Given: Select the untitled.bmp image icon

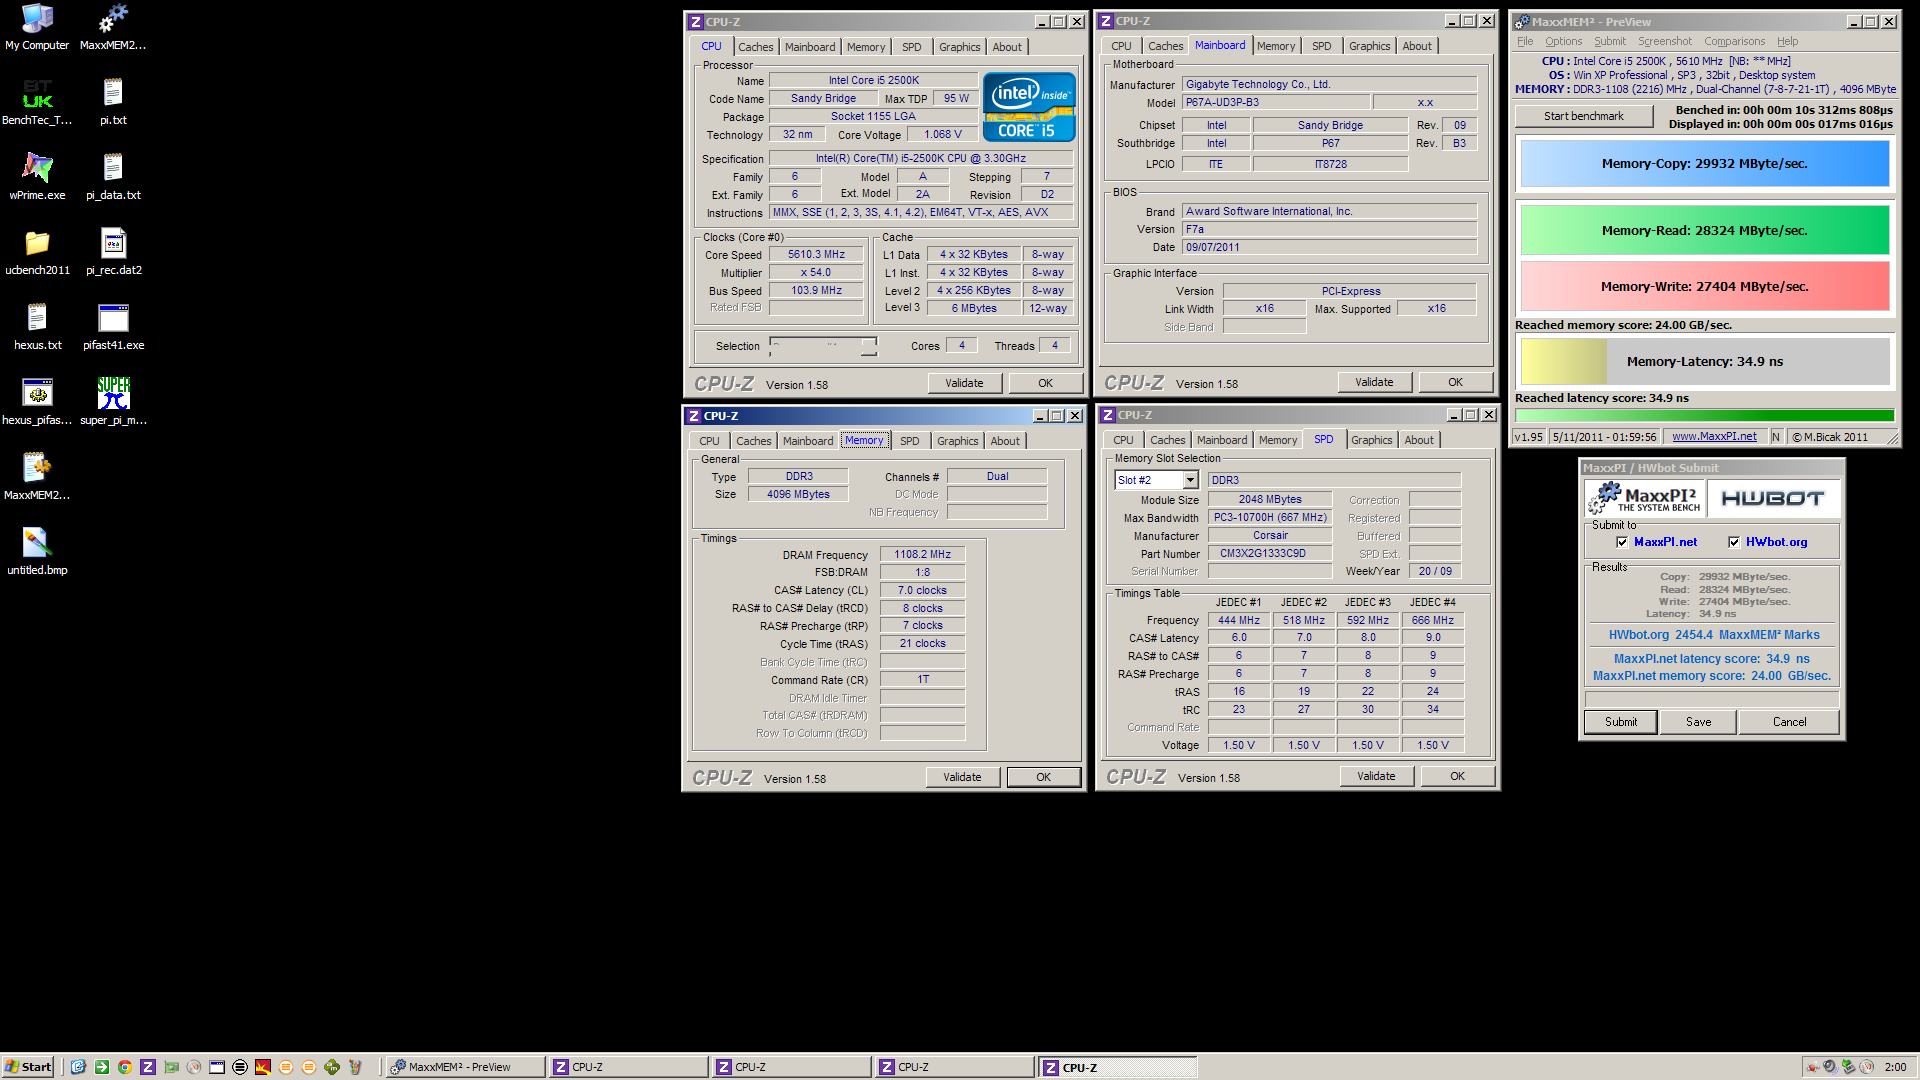Looking at the screenshot, I should 37,552.
